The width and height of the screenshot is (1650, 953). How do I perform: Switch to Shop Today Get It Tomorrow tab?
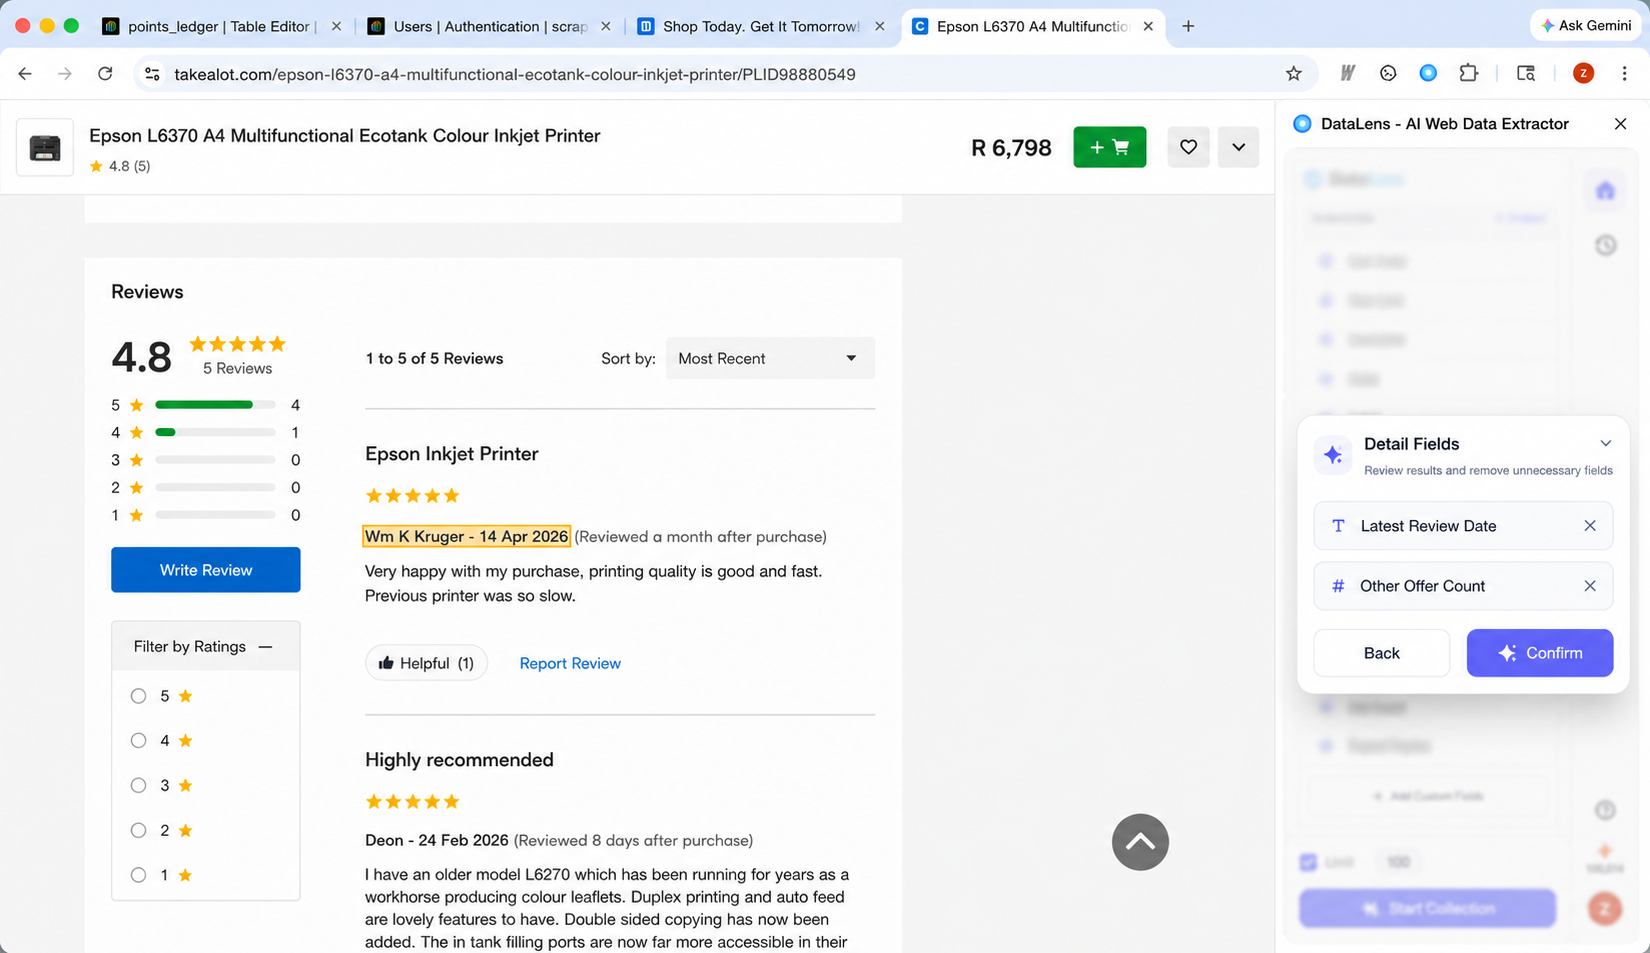pyautogui.click(x=760, y=26)
